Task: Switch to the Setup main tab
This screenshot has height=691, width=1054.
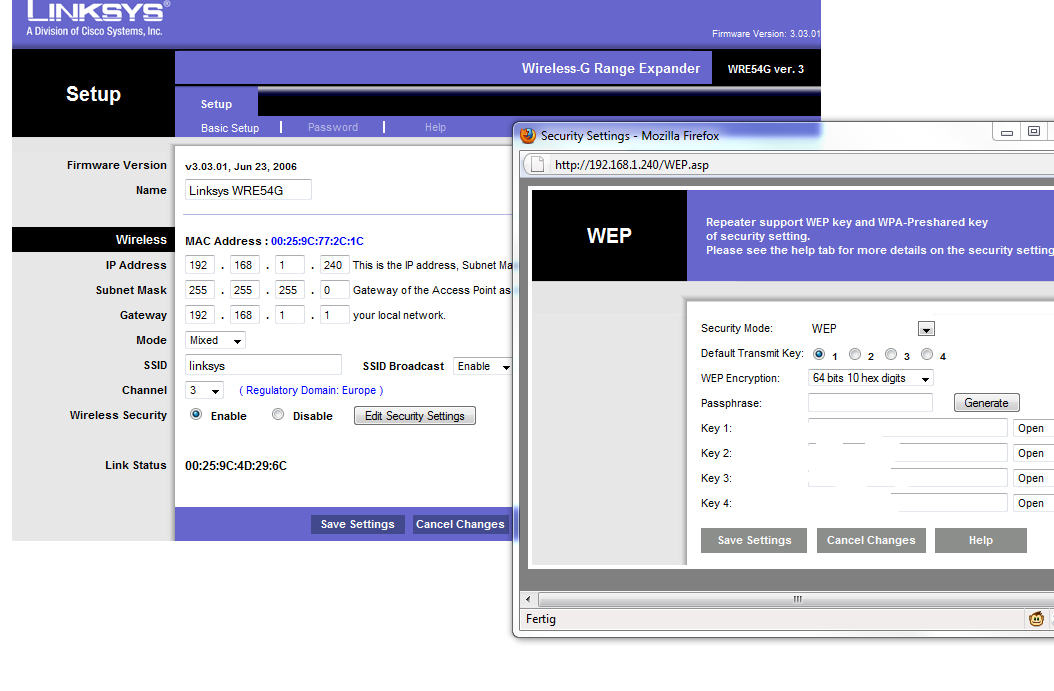Action: 216,104
